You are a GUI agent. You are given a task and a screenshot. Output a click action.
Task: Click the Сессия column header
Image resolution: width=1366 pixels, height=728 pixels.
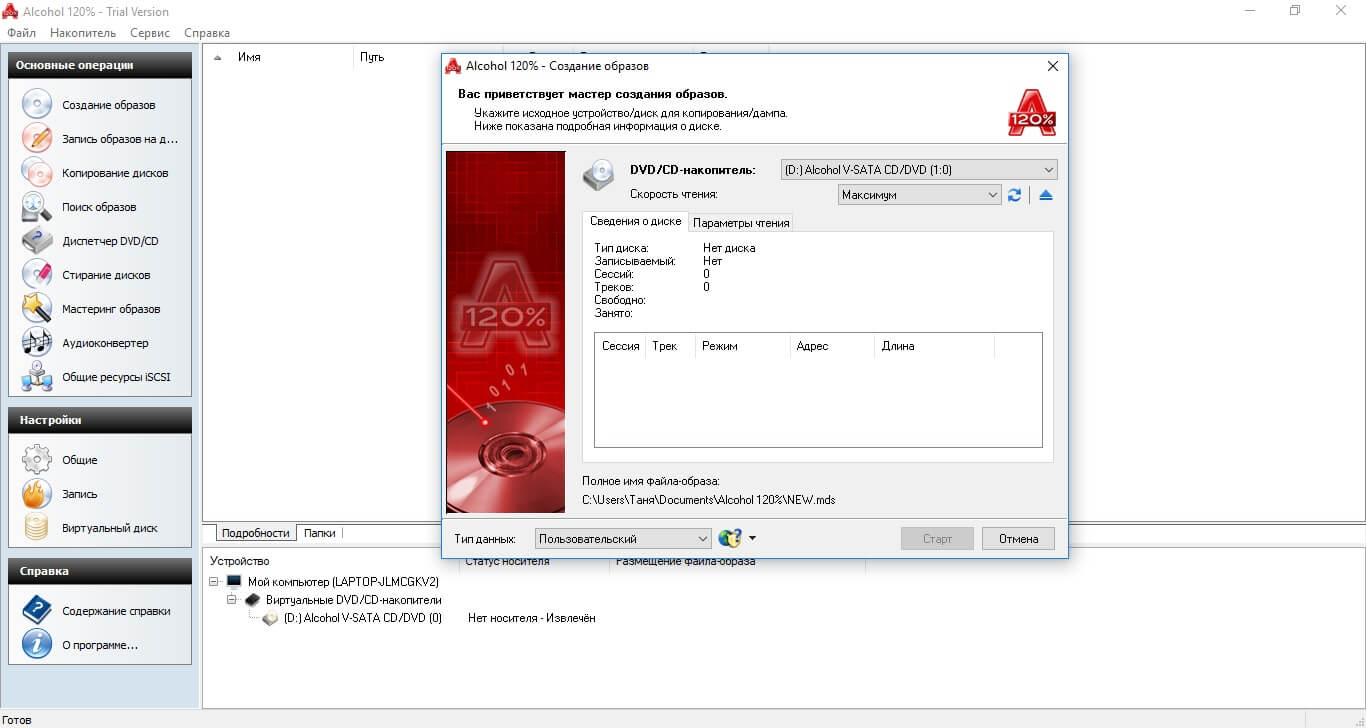coord(621,346)
